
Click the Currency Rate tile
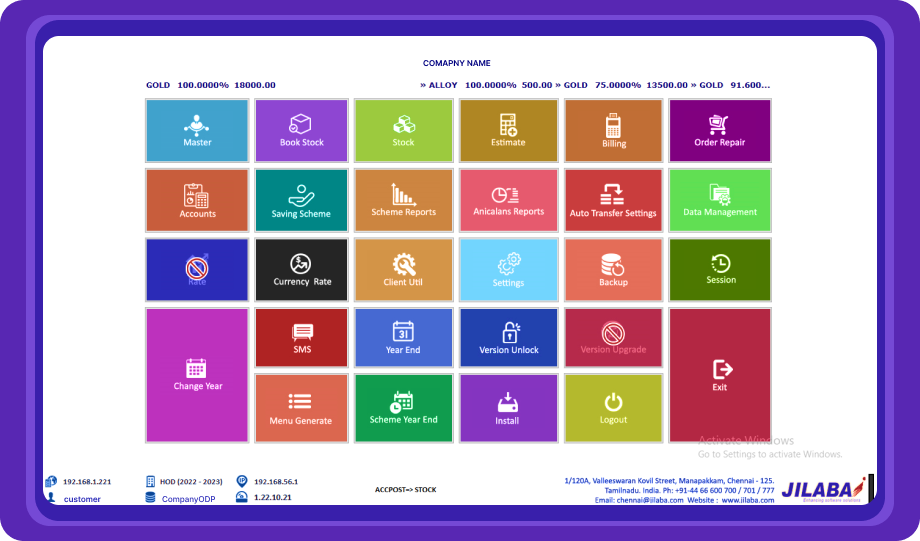[301, 270]
